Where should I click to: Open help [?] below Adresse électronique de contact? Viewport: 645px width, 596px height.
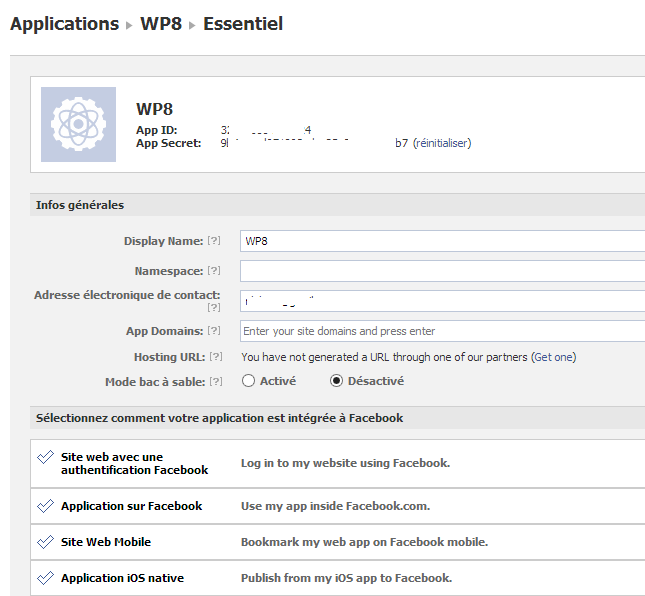(x=214, y=307)
